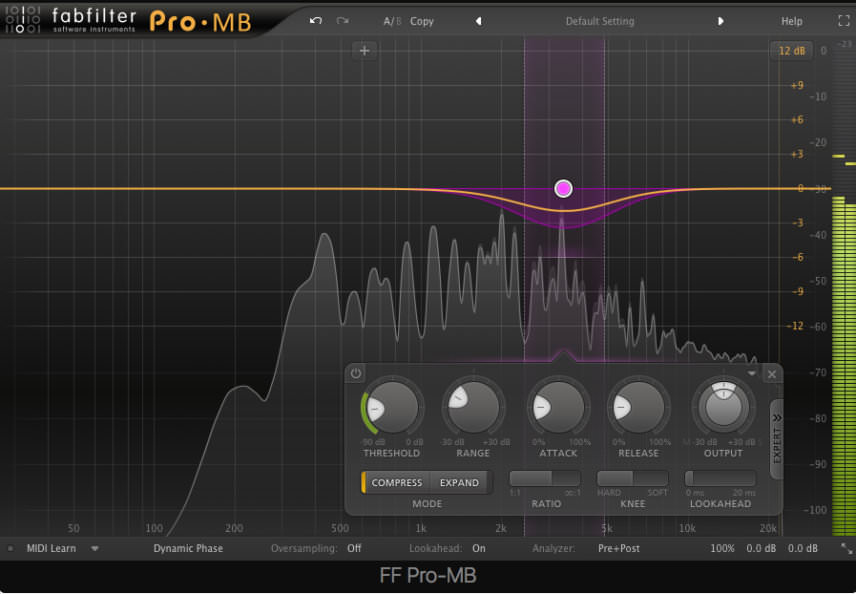856x594 pixels.
Task: Open the MIDI Learn dropdown arrow
Action: (x=95, y=548)
